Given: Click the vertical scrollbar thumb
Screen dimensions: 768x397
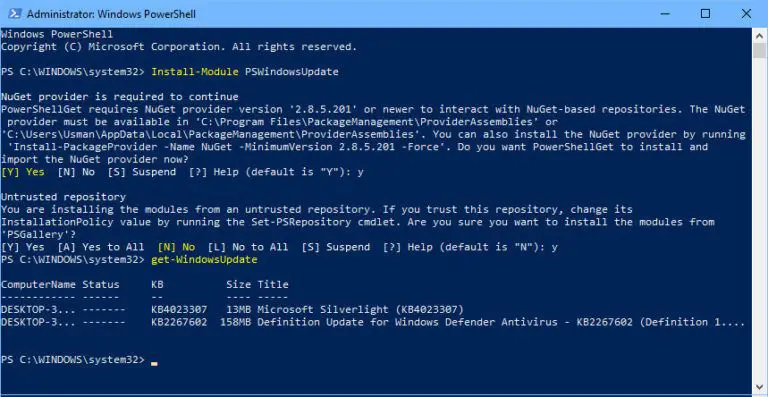Looking at the screenshot, I should pos(759,51).
